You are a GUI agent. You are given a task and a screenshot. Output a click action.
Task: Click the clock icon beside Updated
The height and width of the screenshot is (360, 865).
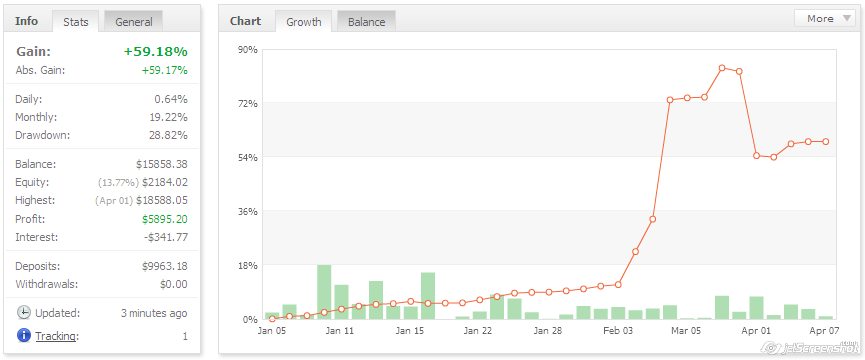click(24, 313)
